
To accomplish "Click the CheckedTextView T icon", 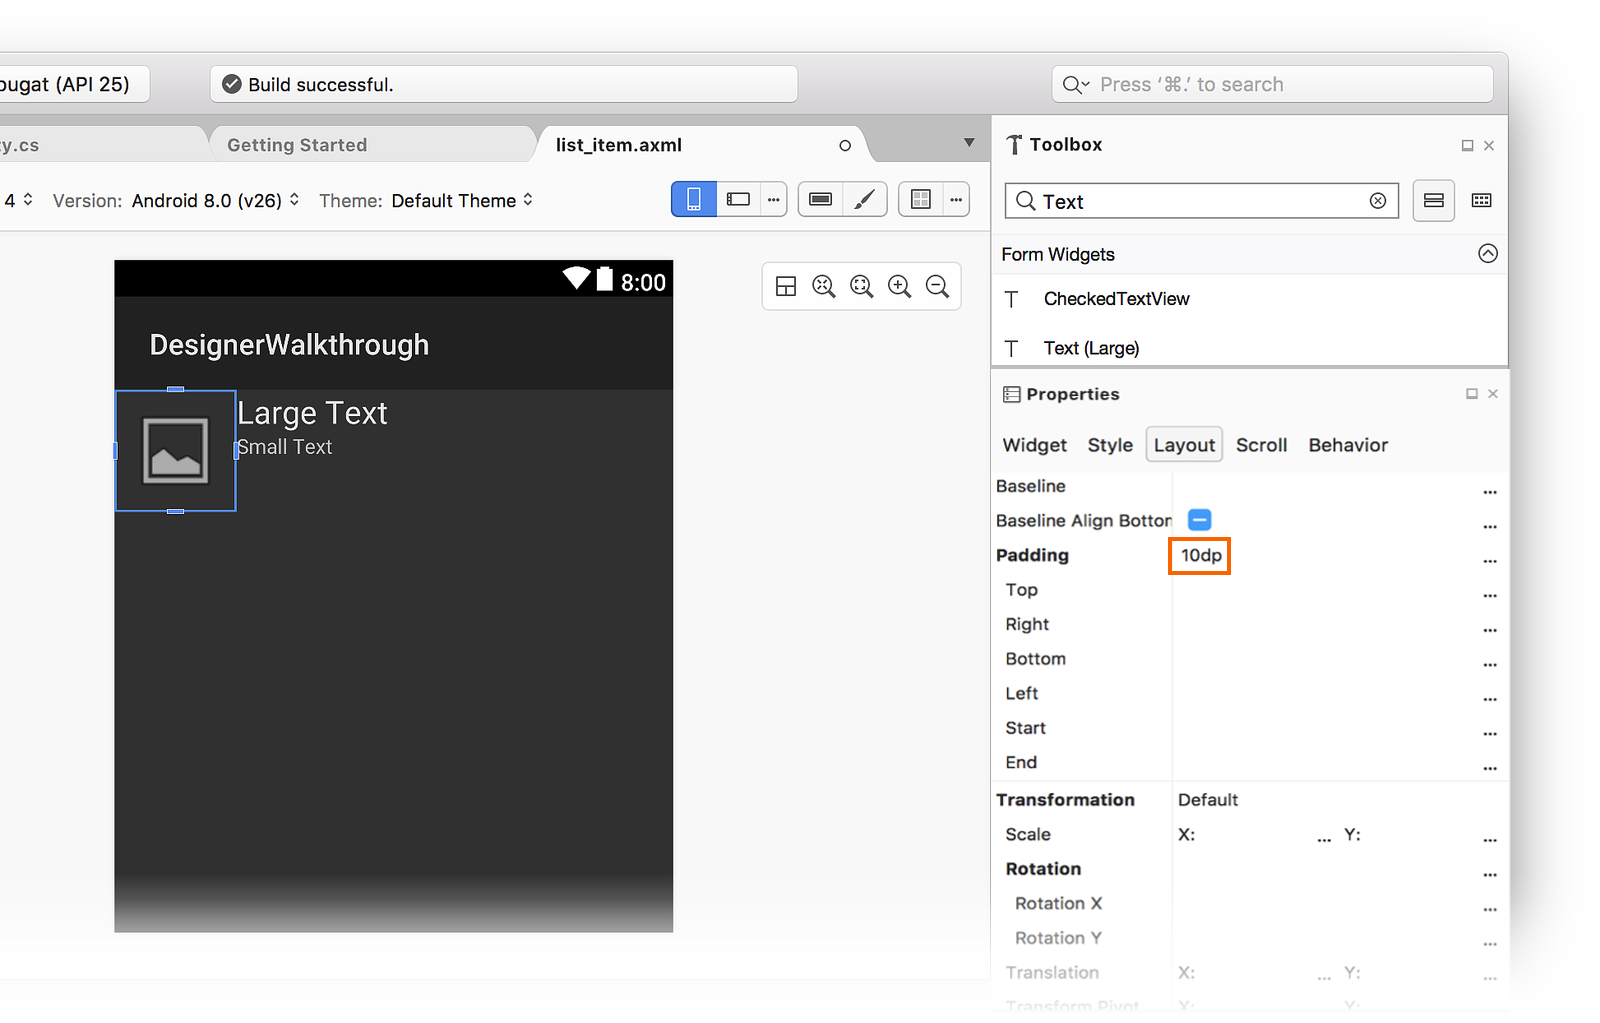I will point(1012,299).
